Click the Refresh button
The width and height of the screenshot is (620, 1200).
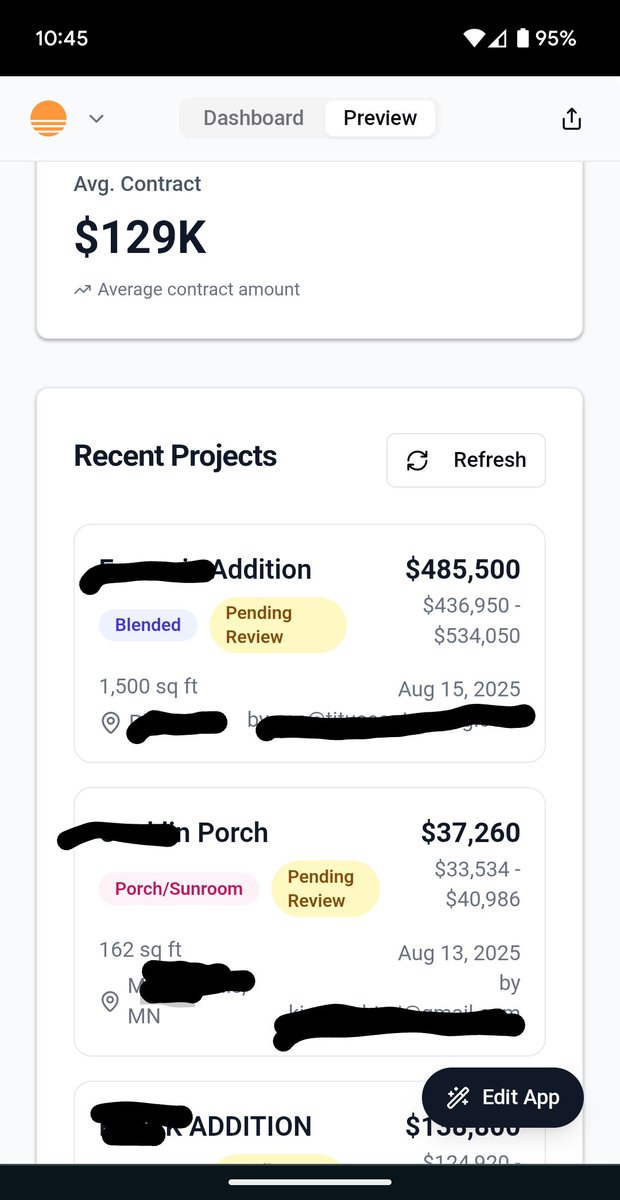click(466, 460)
